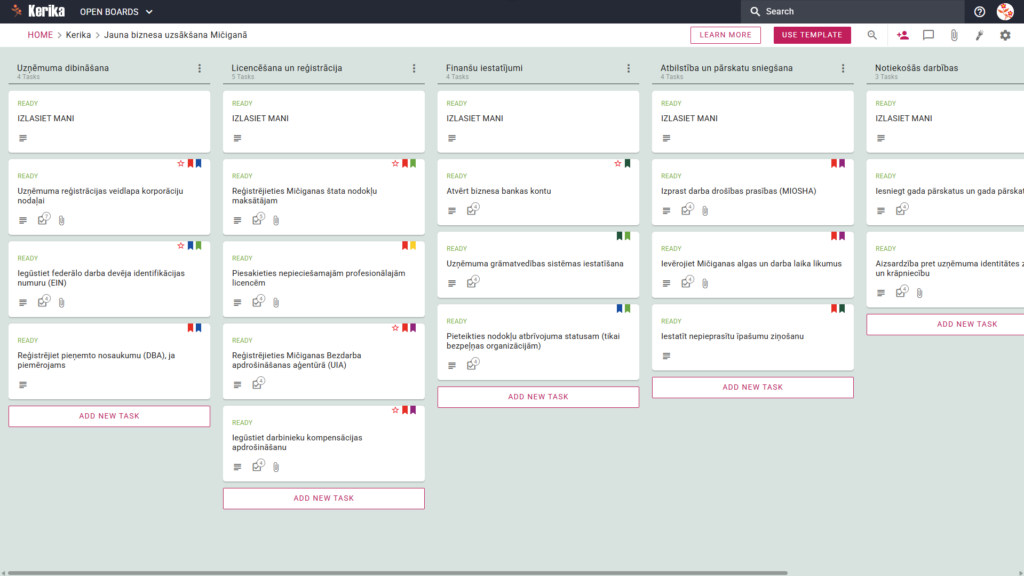Viewport: 1024px width, 576px height.
Task: Open the board attachments paperclip icon
Action: [954, 35]
